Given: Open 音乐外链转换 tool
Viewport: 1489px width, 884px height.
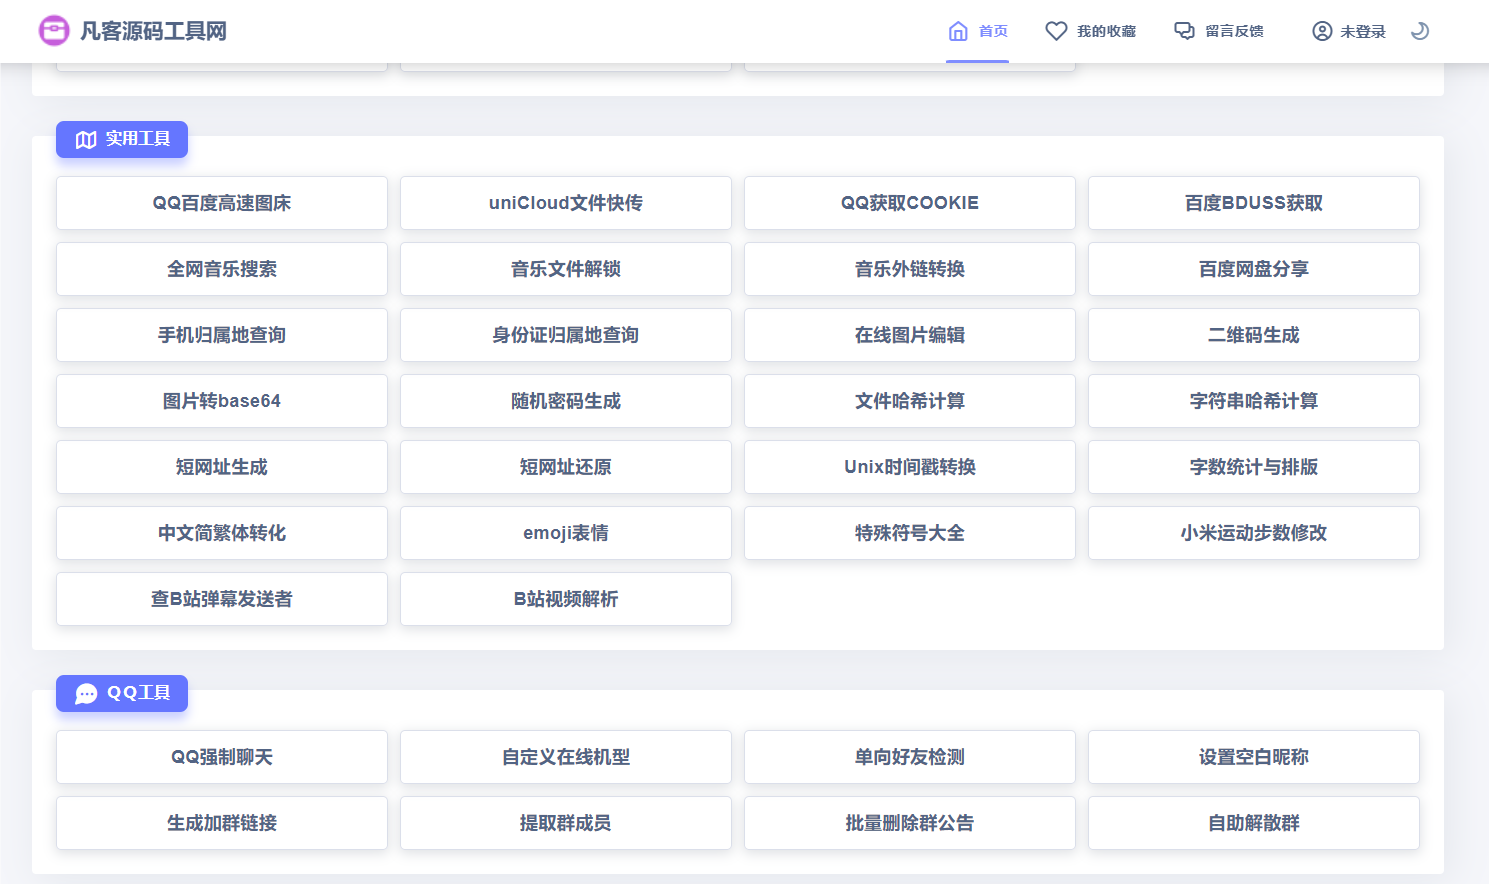Looking at the screenshot, I should [910, 269].
